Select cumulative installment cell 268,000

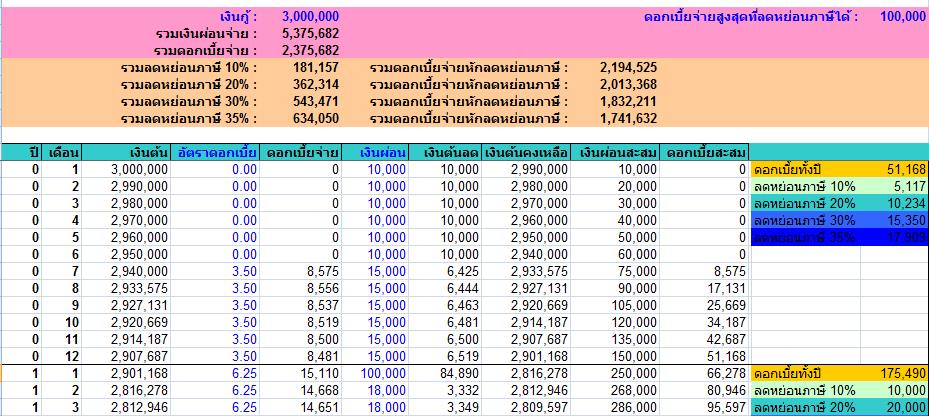point(615,391)
